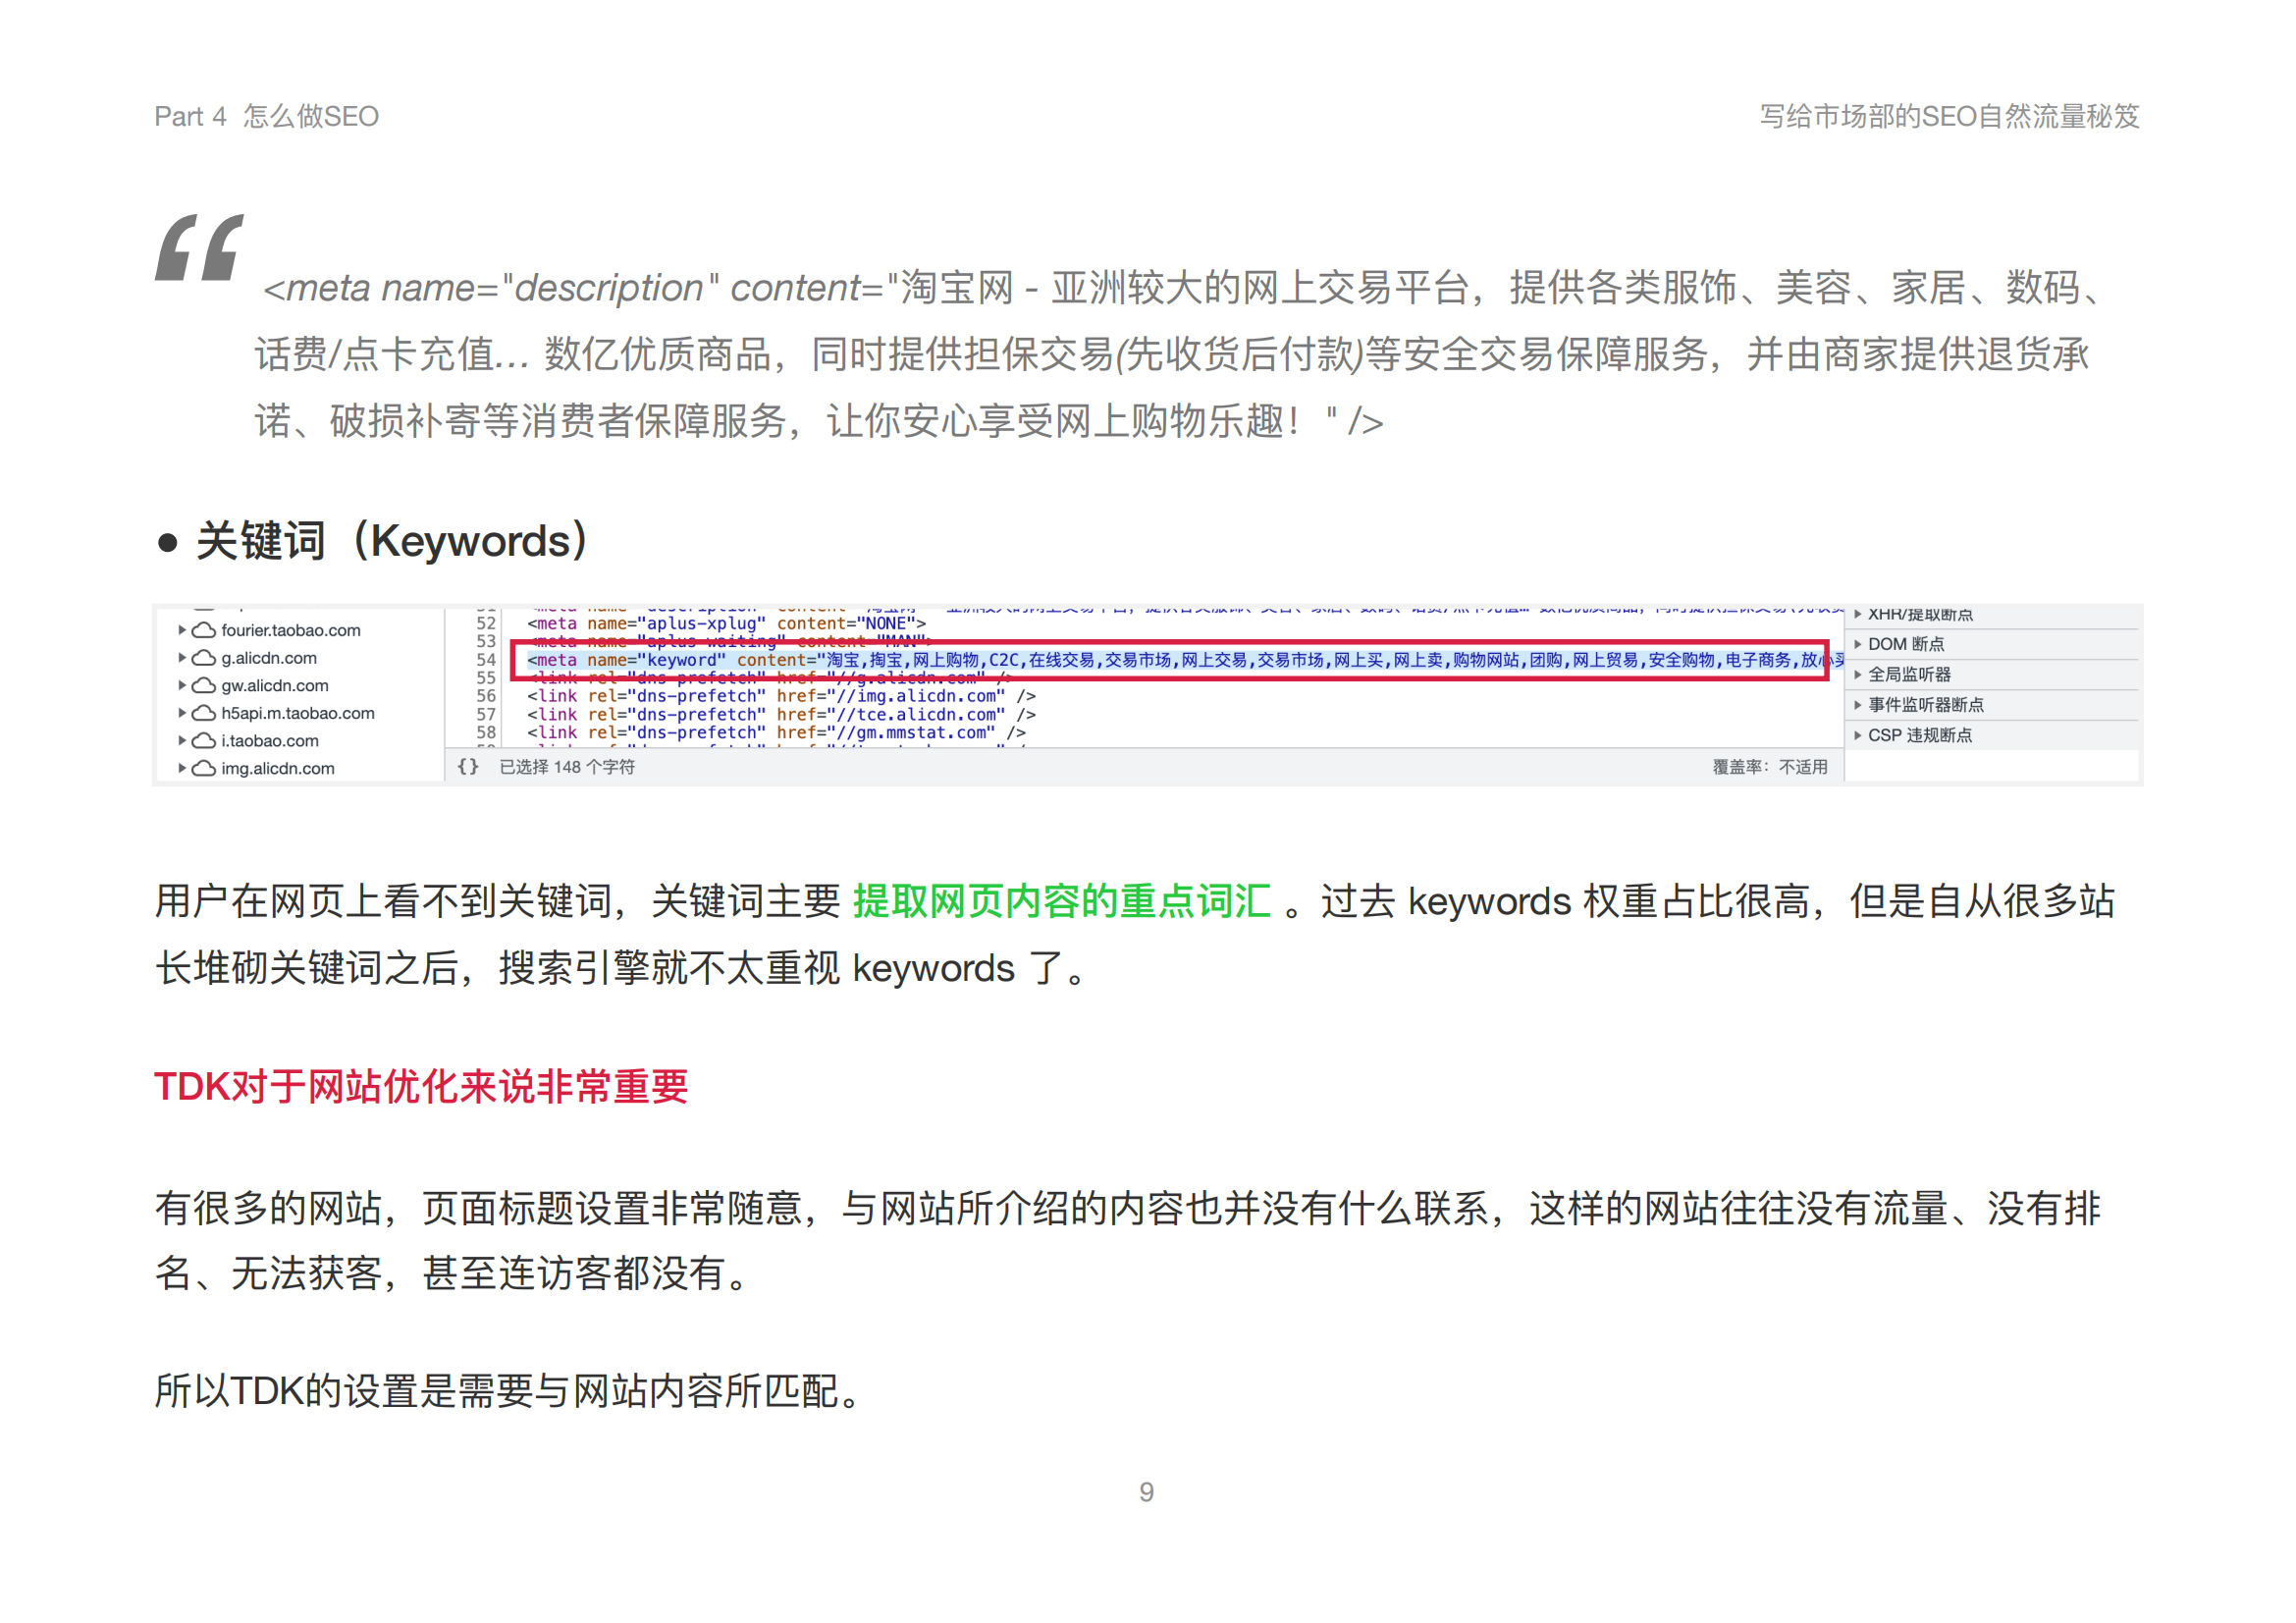Click the cloud icon beside gw.alicdn.com
2296x1623 pixels.
[204, 685]
